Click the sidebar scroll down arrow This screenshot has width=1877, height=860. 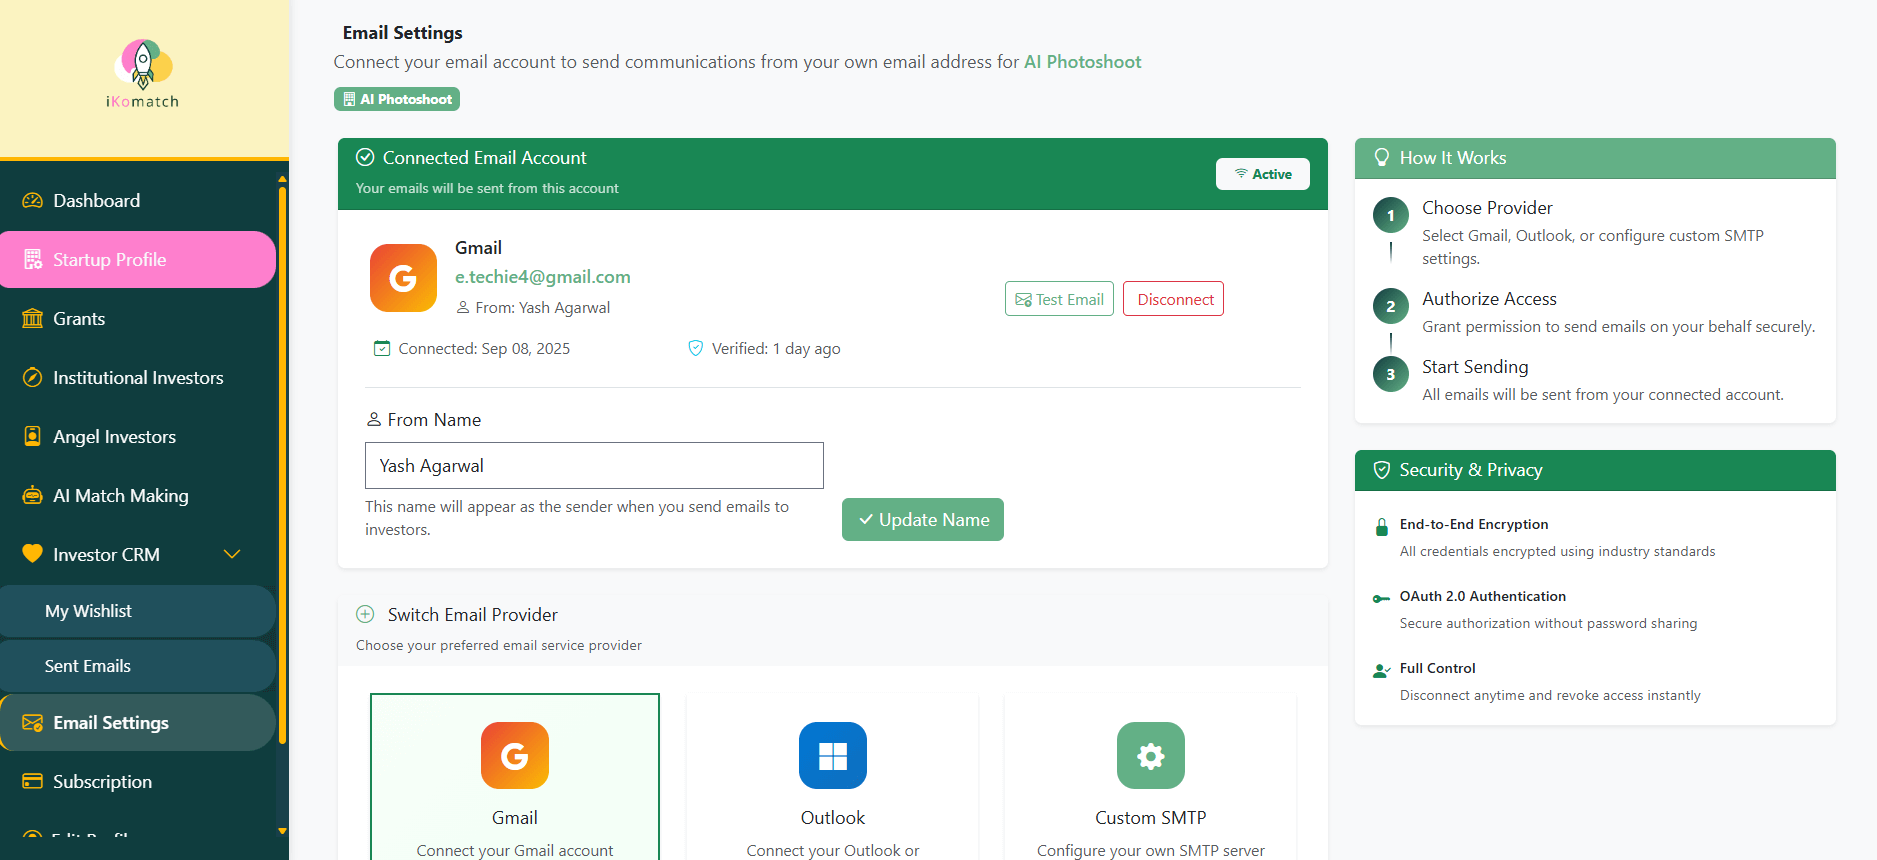(282, 831)
